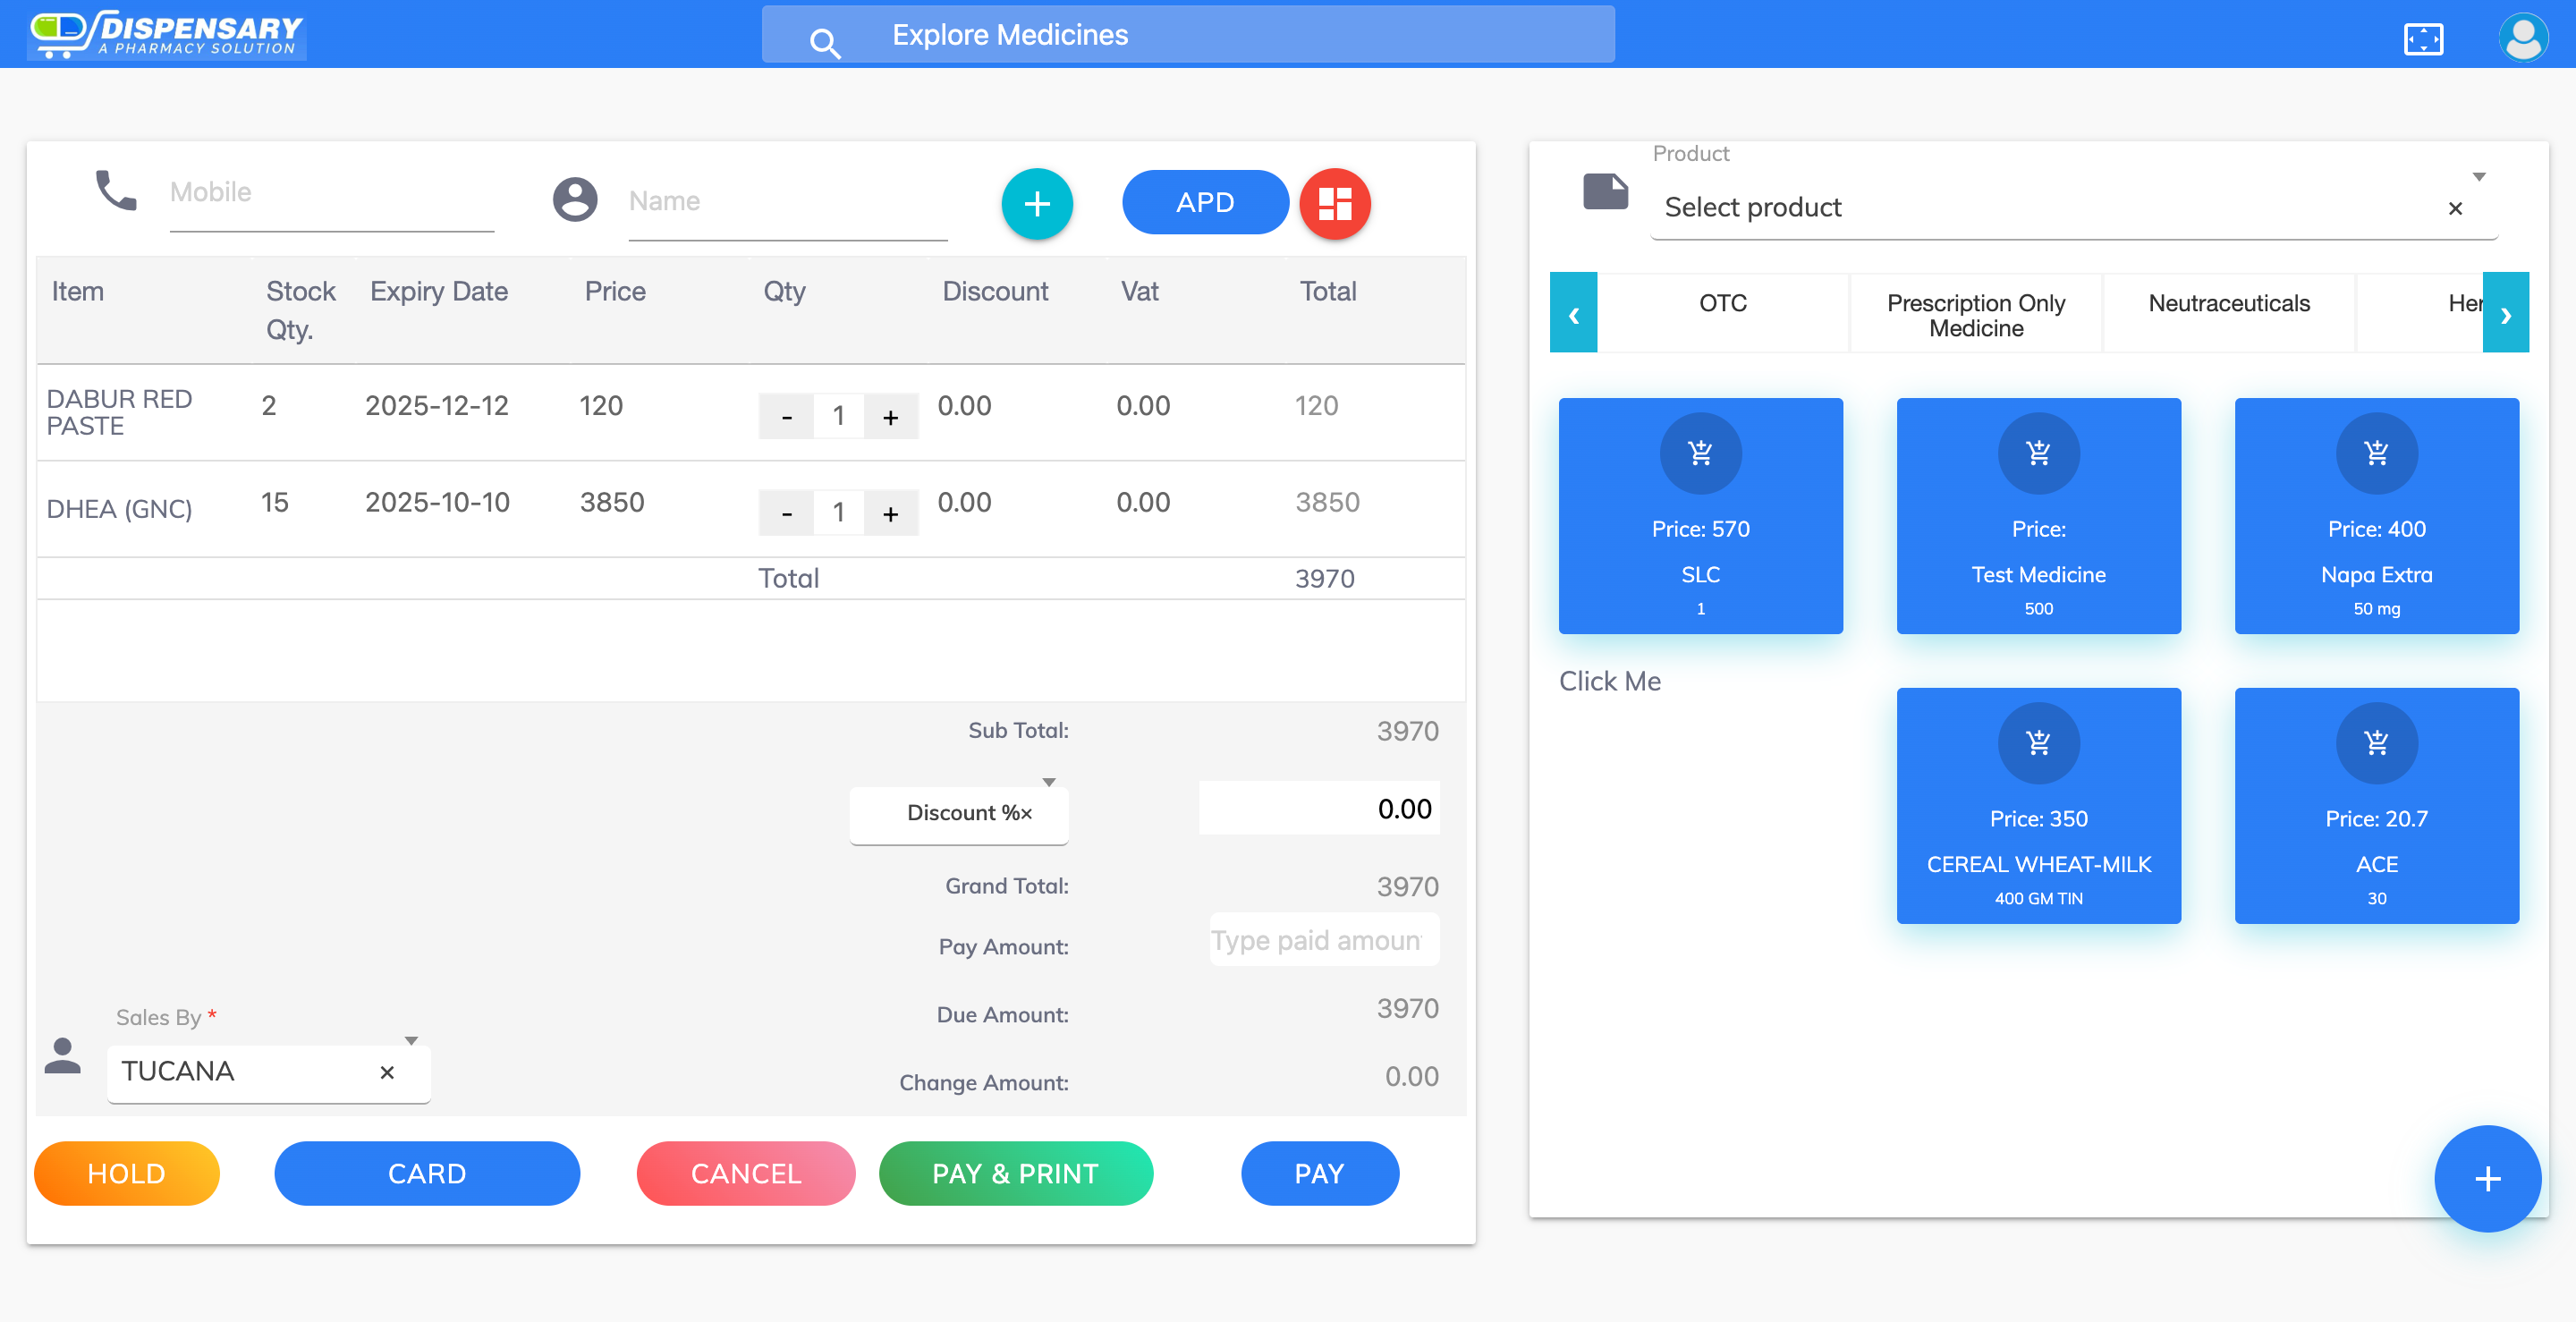Select the OTC category tab

pyautogui.click(x=1722, y=304)
